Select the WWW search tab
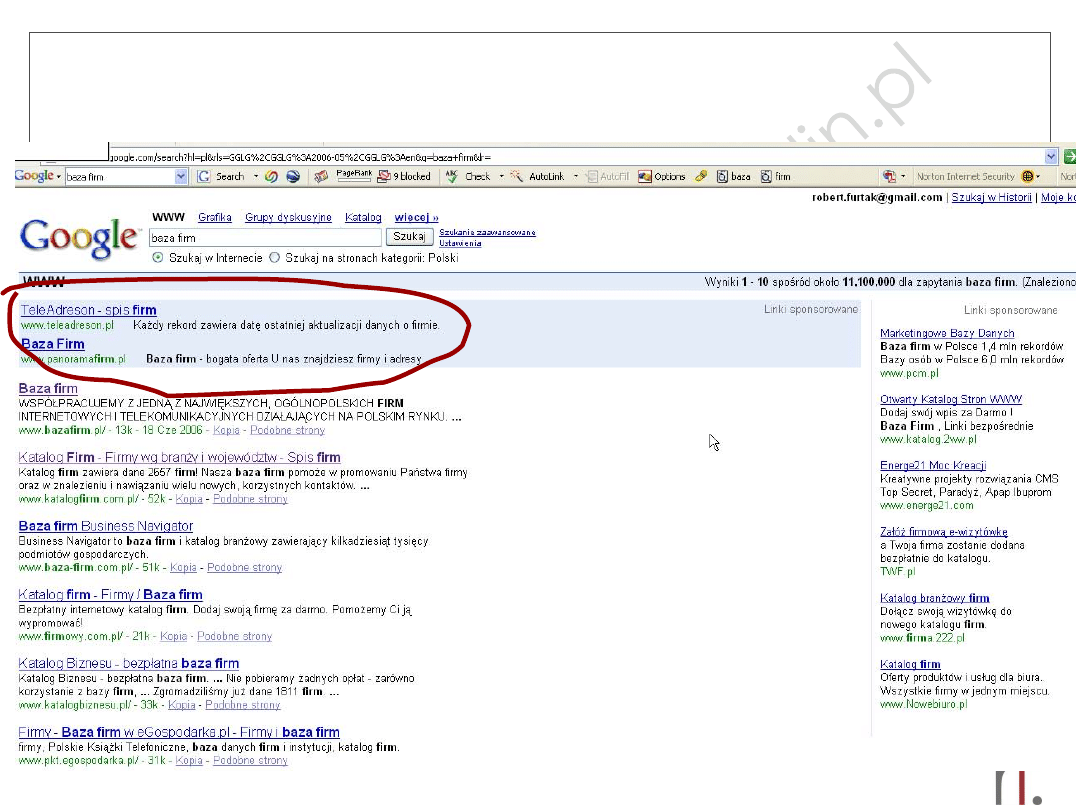 (x=168, y=218)
